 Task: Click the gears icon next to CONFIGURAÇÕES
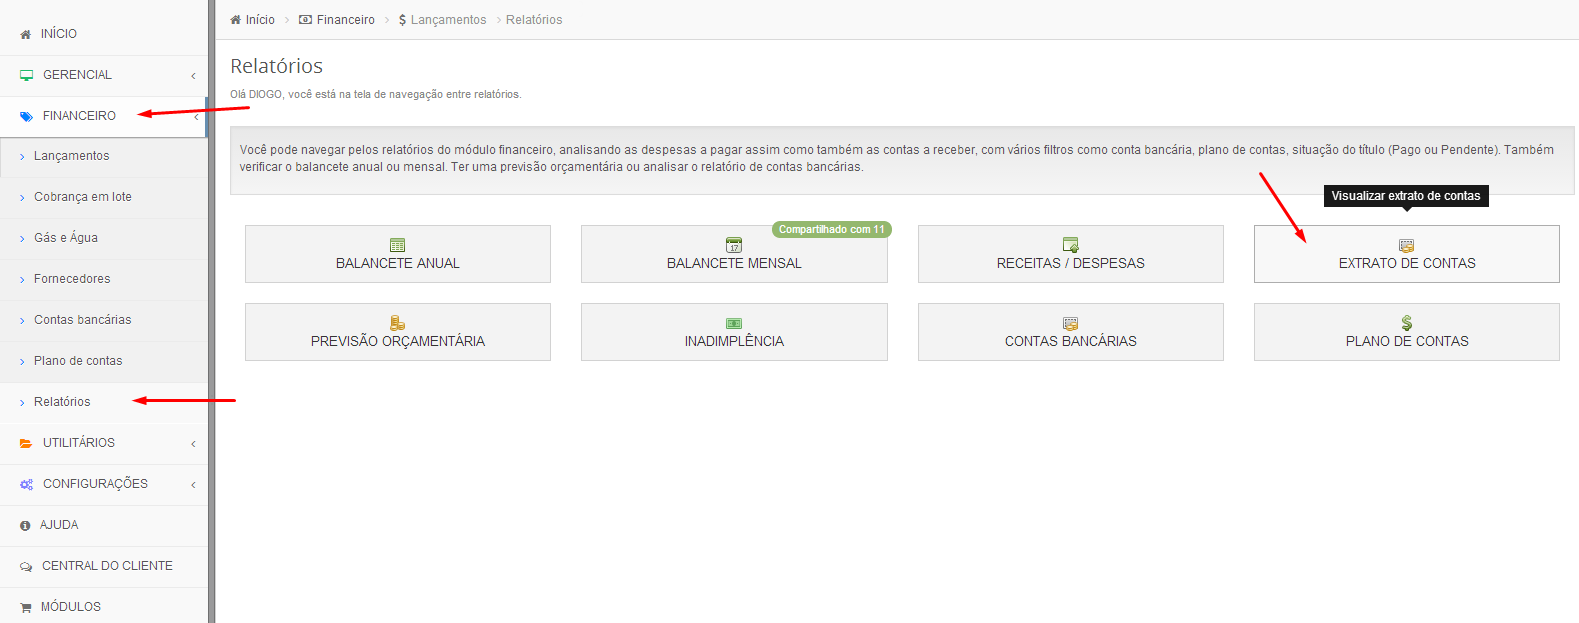point(26,484)
